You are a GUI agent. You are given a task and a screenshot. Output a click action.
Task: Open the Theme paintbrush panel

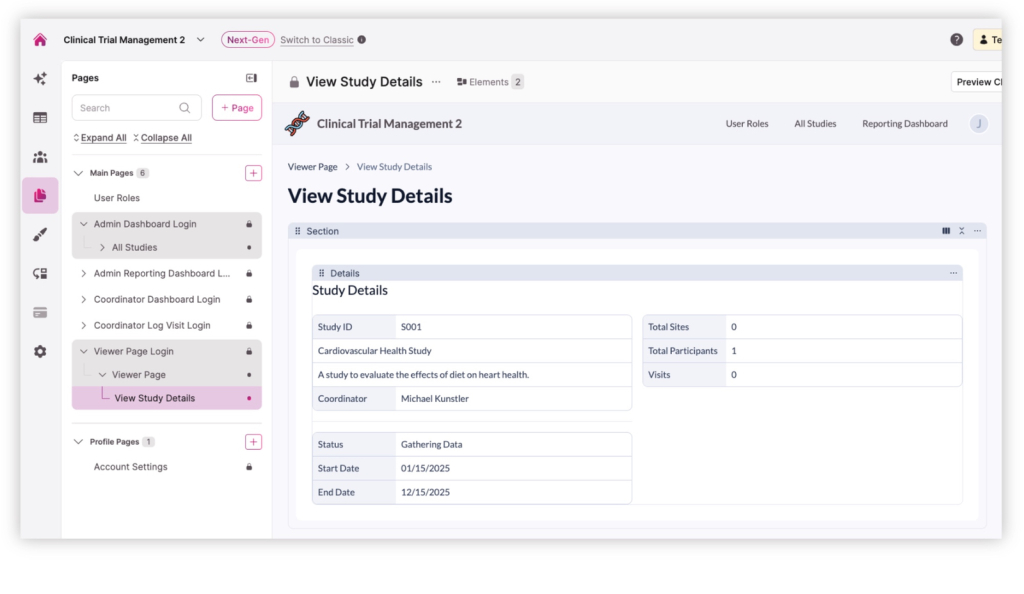(x=39, y=233)
